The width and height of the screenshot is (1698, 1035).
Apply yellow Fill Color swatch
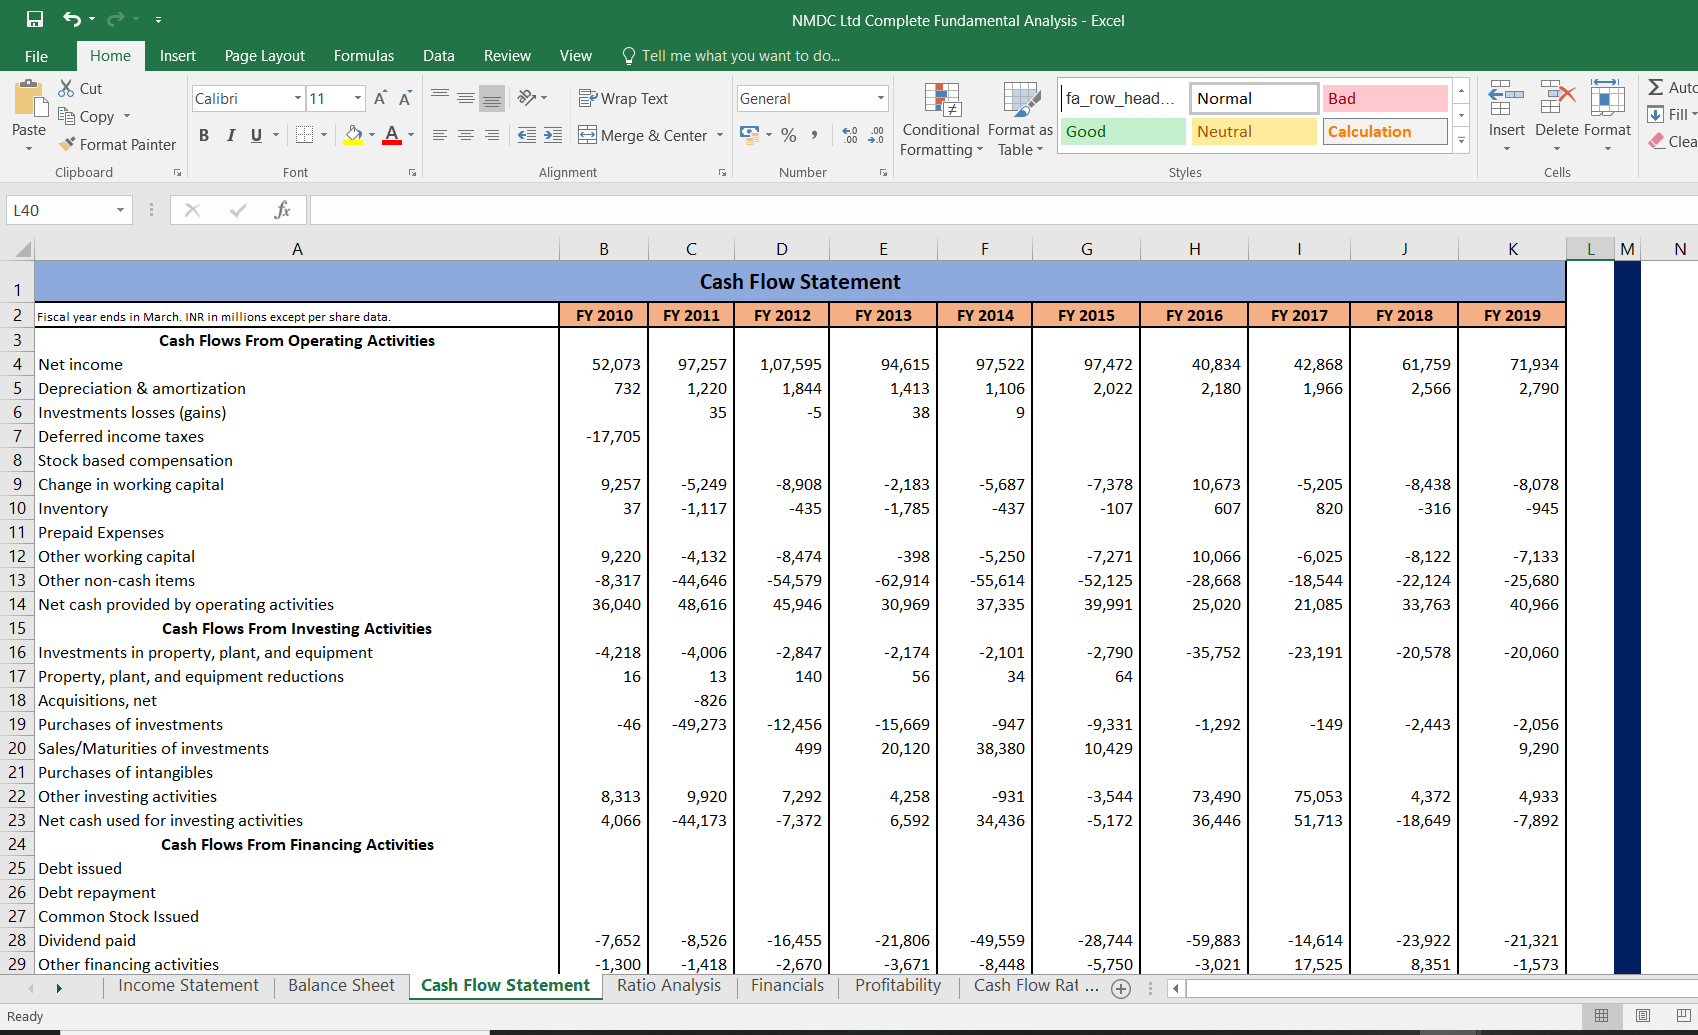click(353, 135)
